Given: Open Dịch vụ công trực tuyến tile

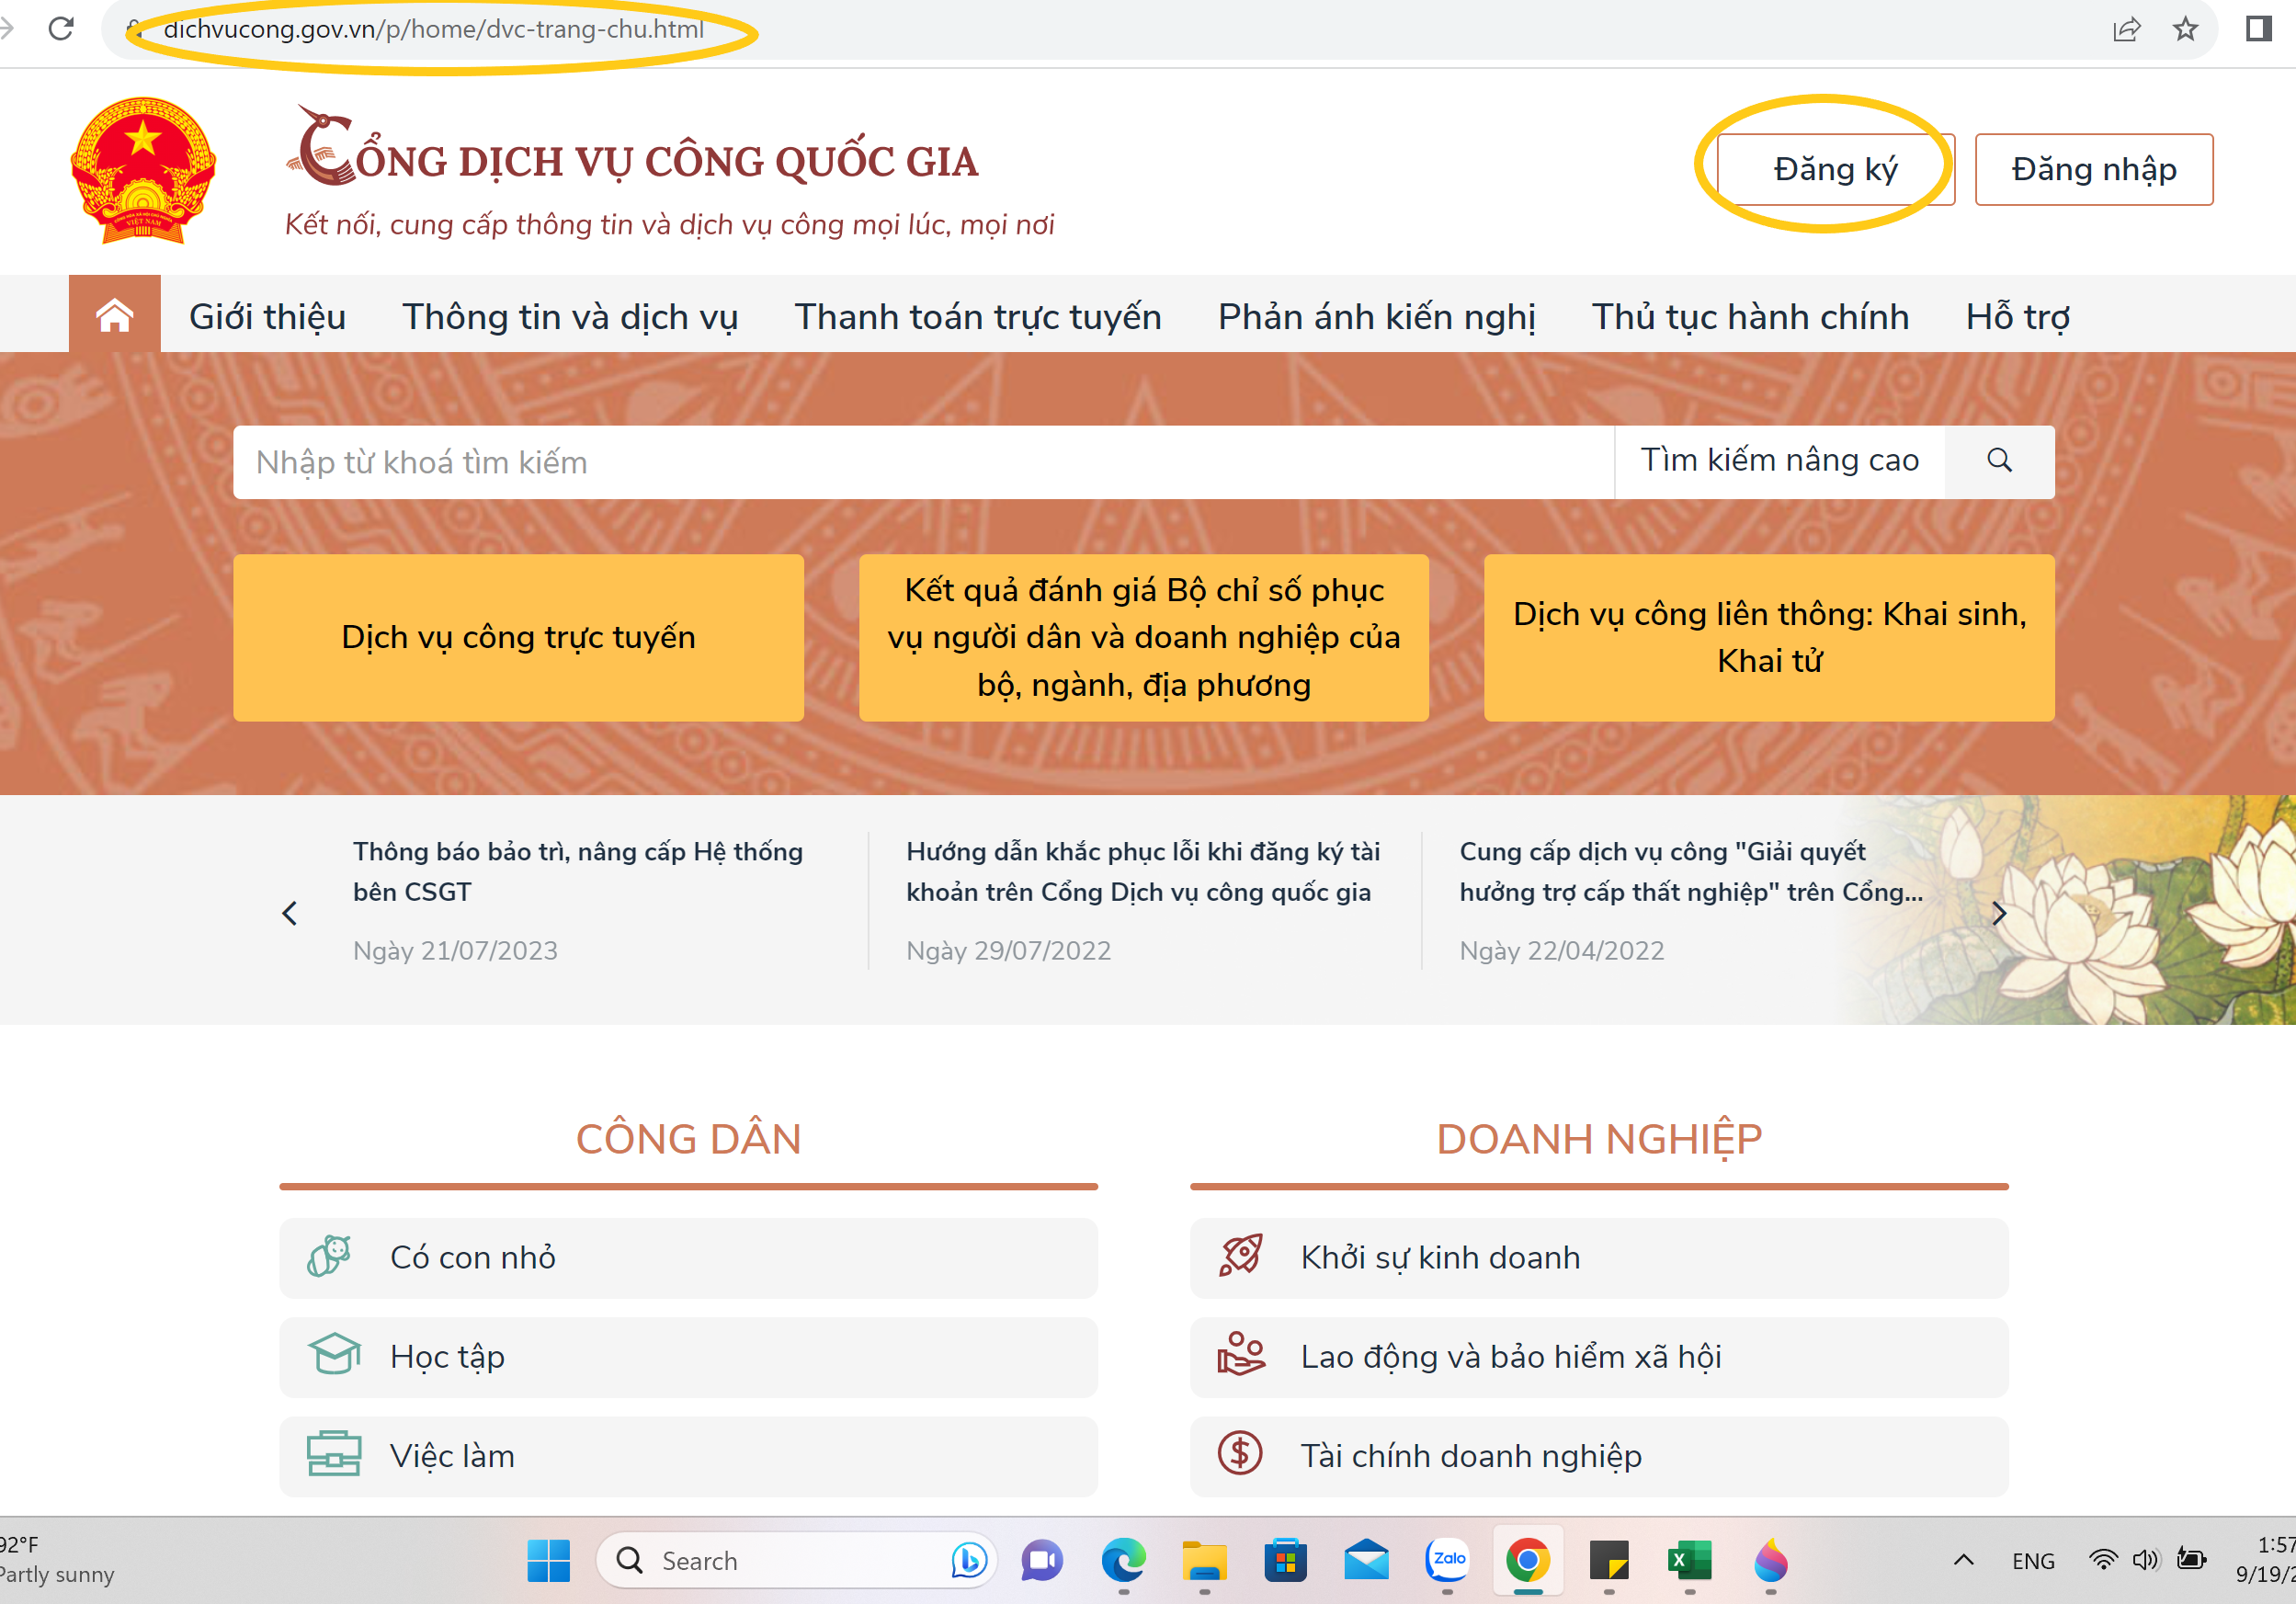Looking at the screenshot, I should 518,637.
